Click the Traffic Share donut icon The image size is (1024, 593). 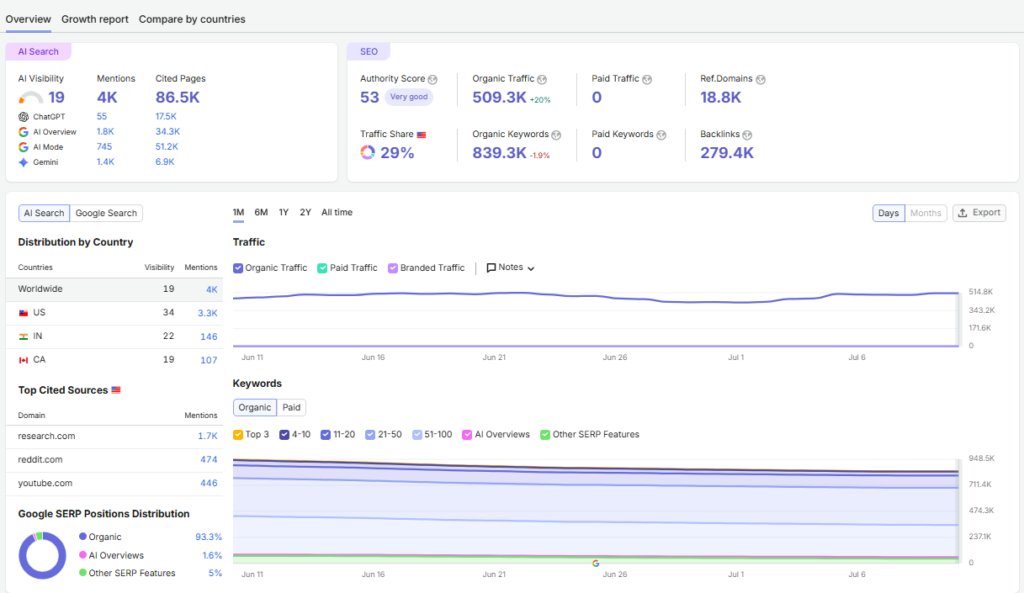tap(368, 152)
